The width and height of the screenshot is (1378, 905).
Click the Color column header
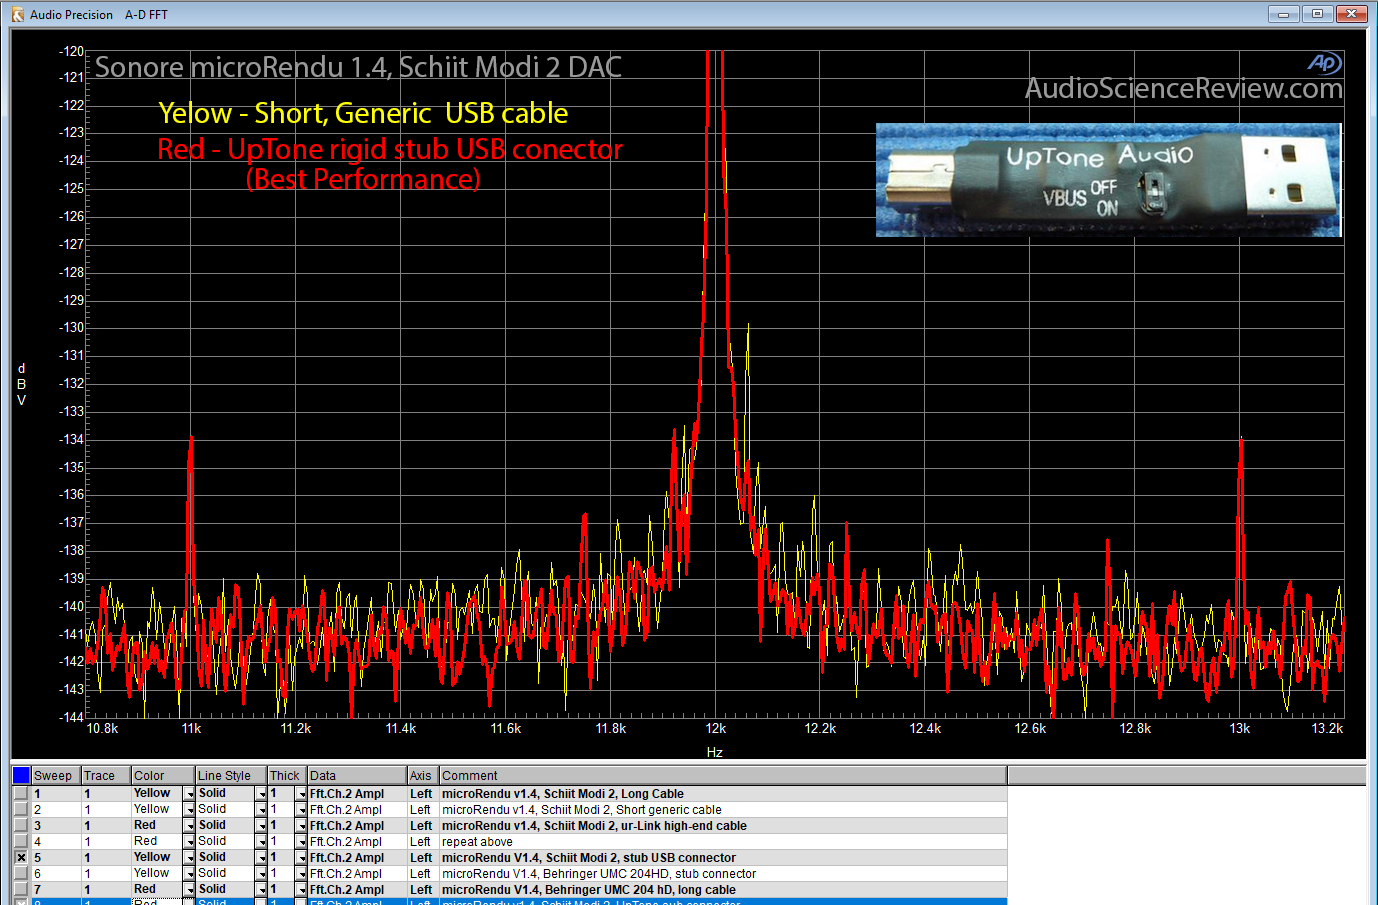[x=163, y=775]
